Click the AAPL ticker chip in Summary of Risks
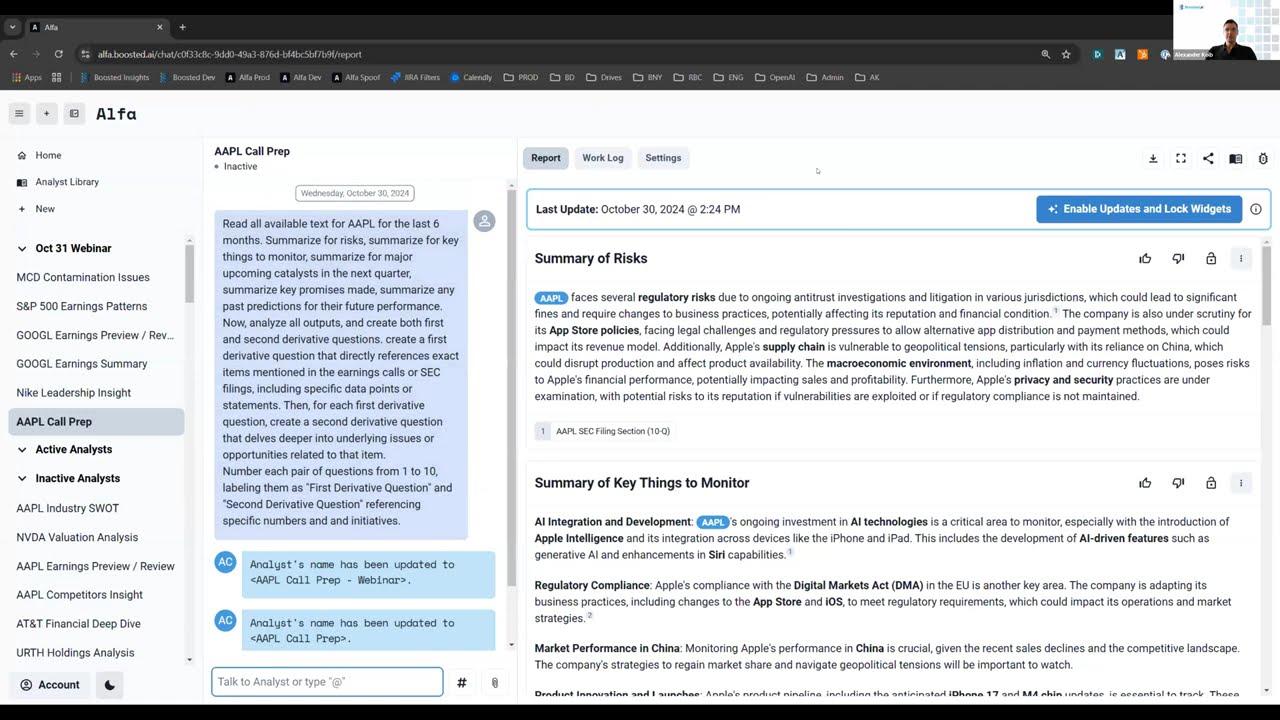The height and width of the screenshot is (720, 1280). pyautogui.click(x=551, y=298)
